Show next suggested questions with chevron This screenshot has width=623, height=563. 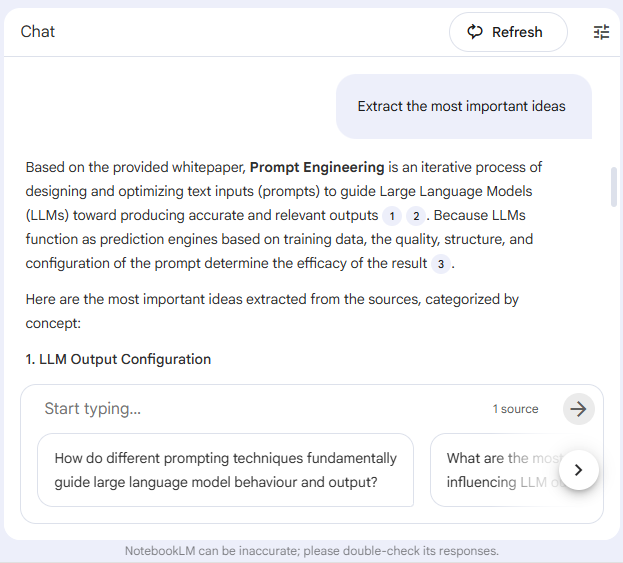pos(578,470)
